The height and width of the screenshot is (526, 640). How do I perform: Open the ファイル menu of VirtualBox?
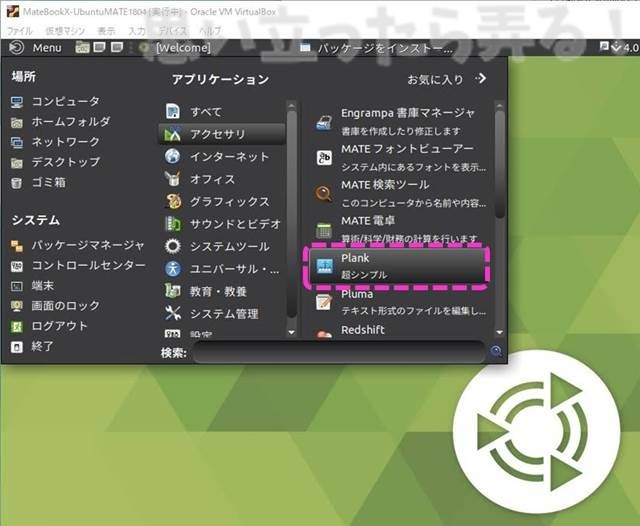pyautogui.click(x=20, y=31)
